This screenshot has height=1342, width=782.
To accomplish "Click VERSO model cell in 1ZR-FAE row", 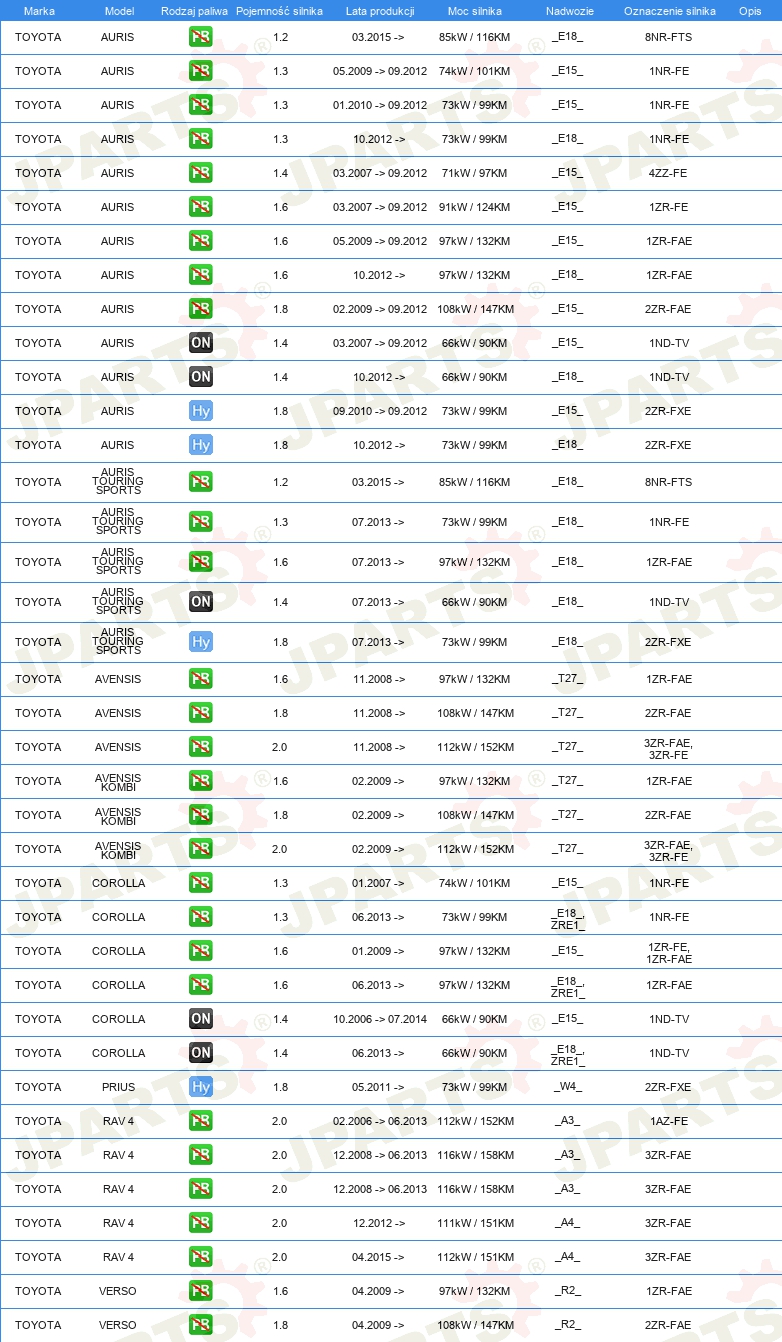I will coord(118,1291).
